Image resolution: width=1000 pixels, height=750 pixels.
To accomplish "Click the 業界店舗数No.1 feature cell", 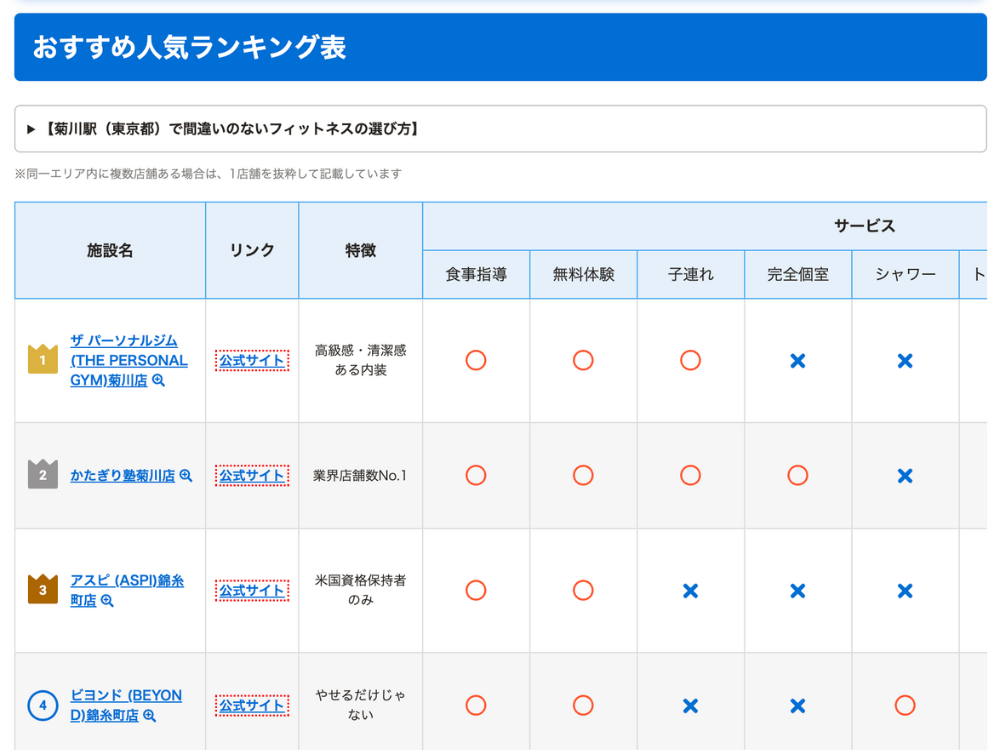I will tap(360, 476).
